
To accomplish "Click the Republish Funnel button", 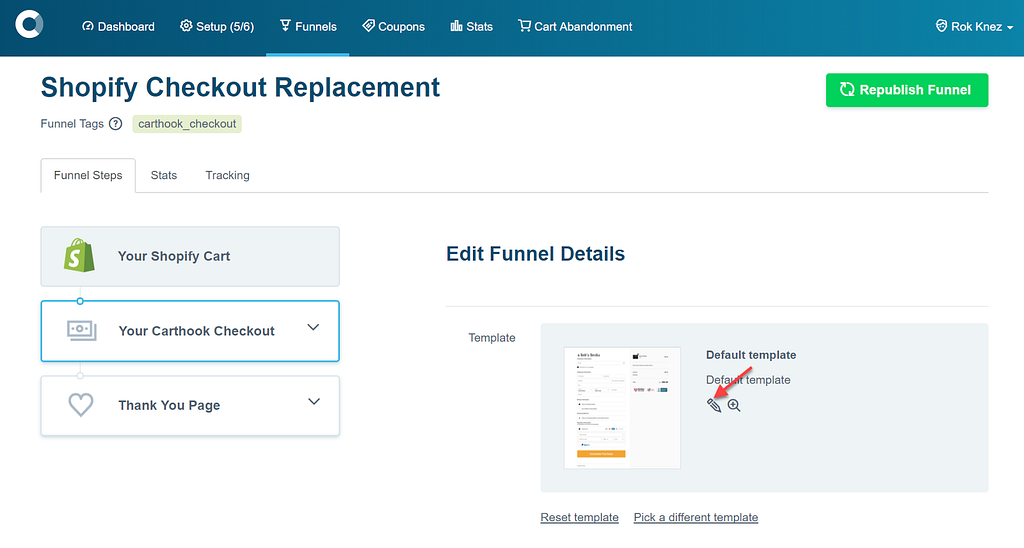I will (x=906, y=90).
